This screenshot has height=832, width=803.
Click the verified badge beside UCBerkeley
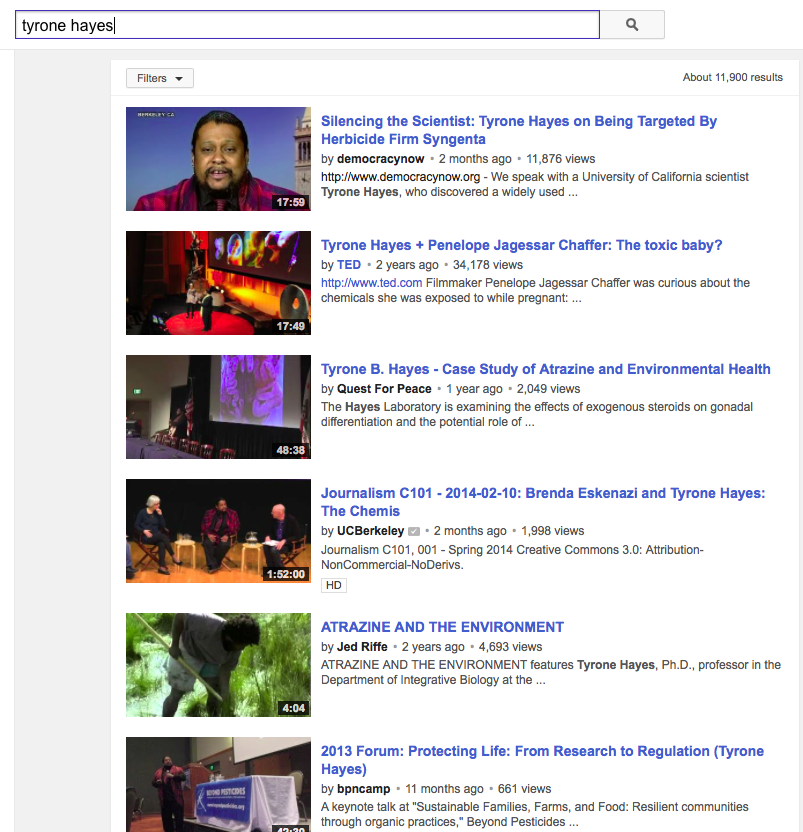[414, 531]
